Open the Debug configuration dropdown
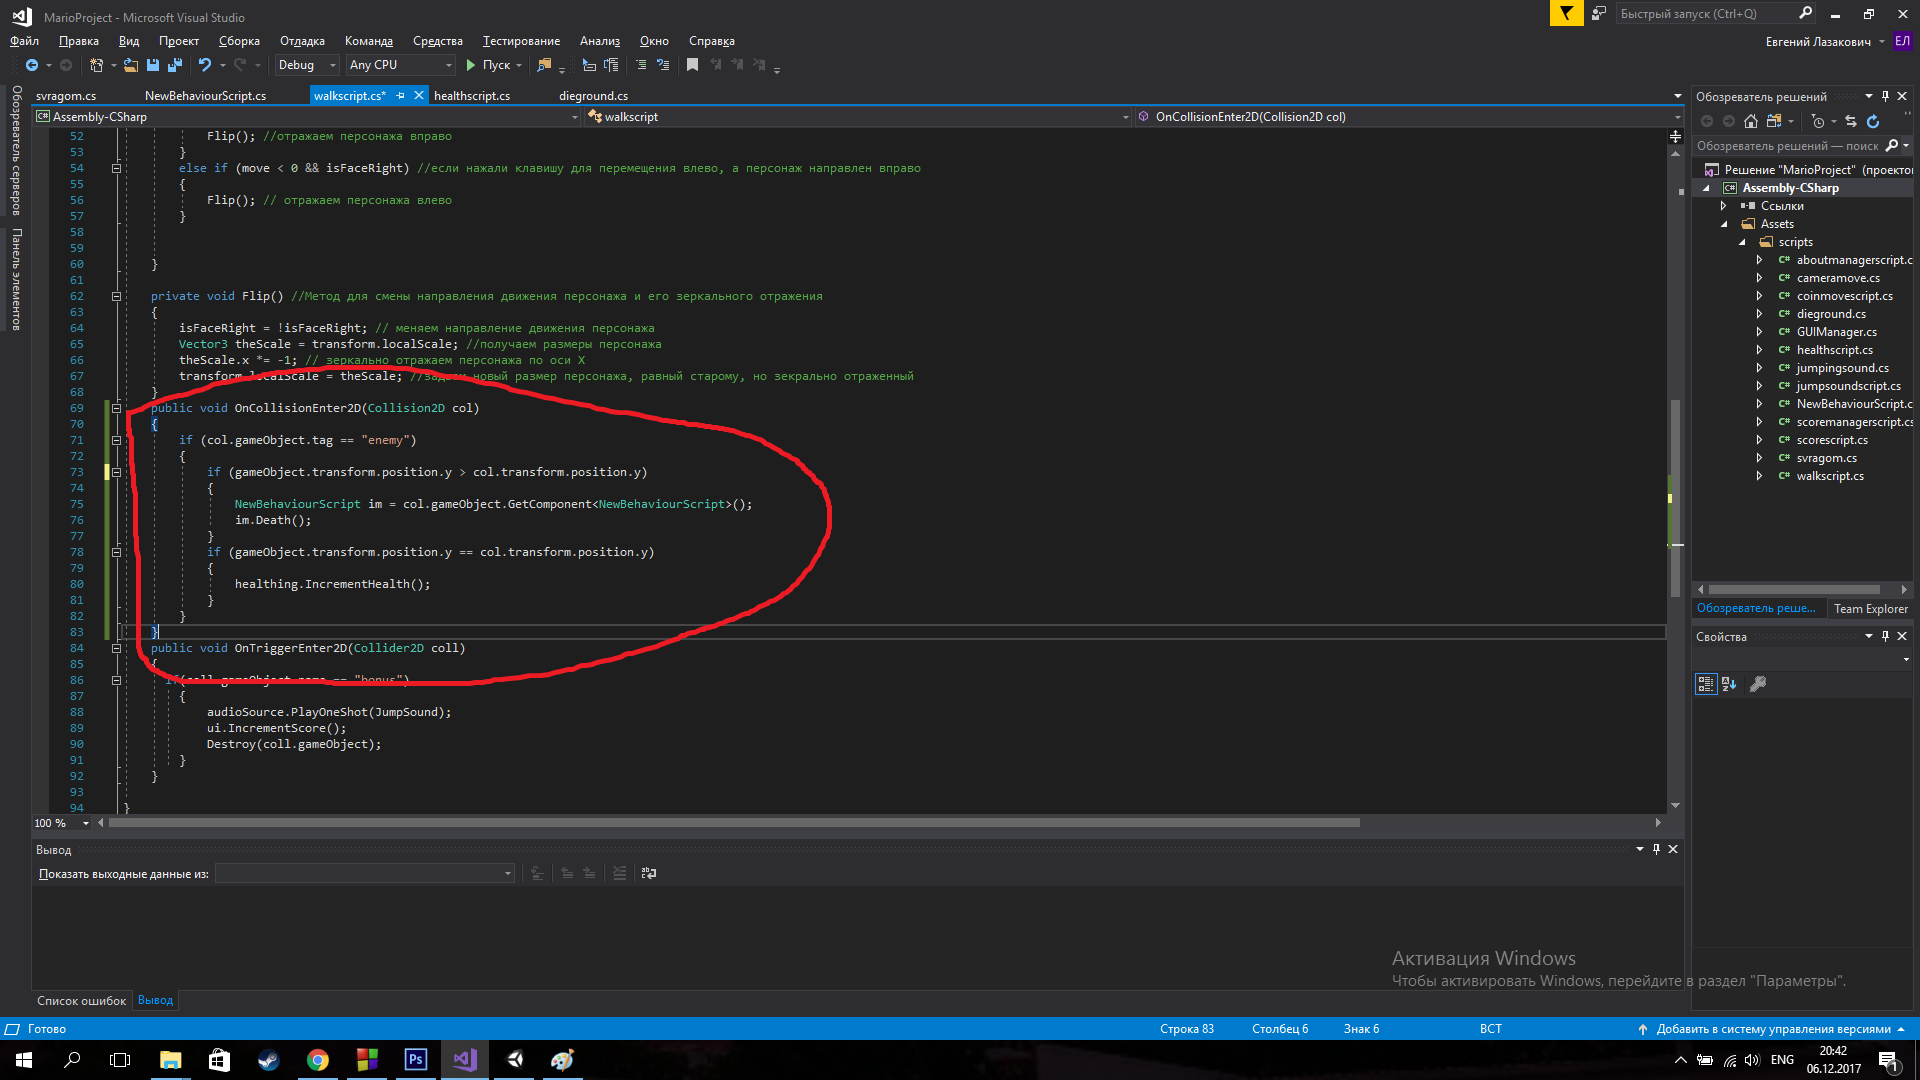 [307, 65]
